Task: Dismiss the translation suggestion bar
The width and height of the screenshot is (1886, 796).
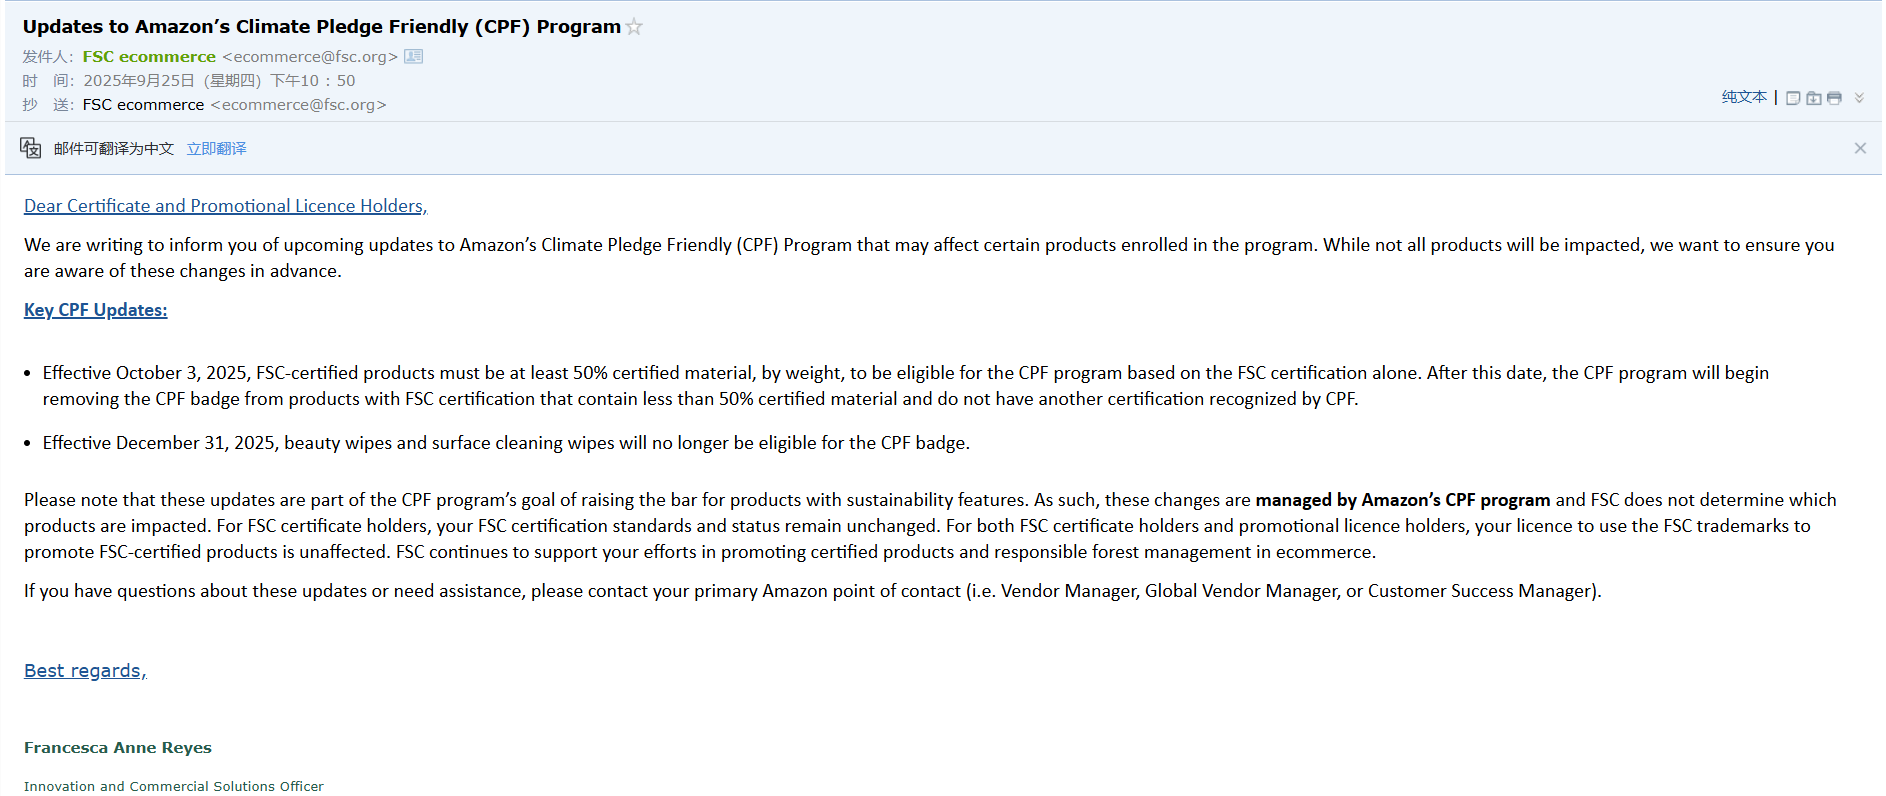Action: [1860, 148]
